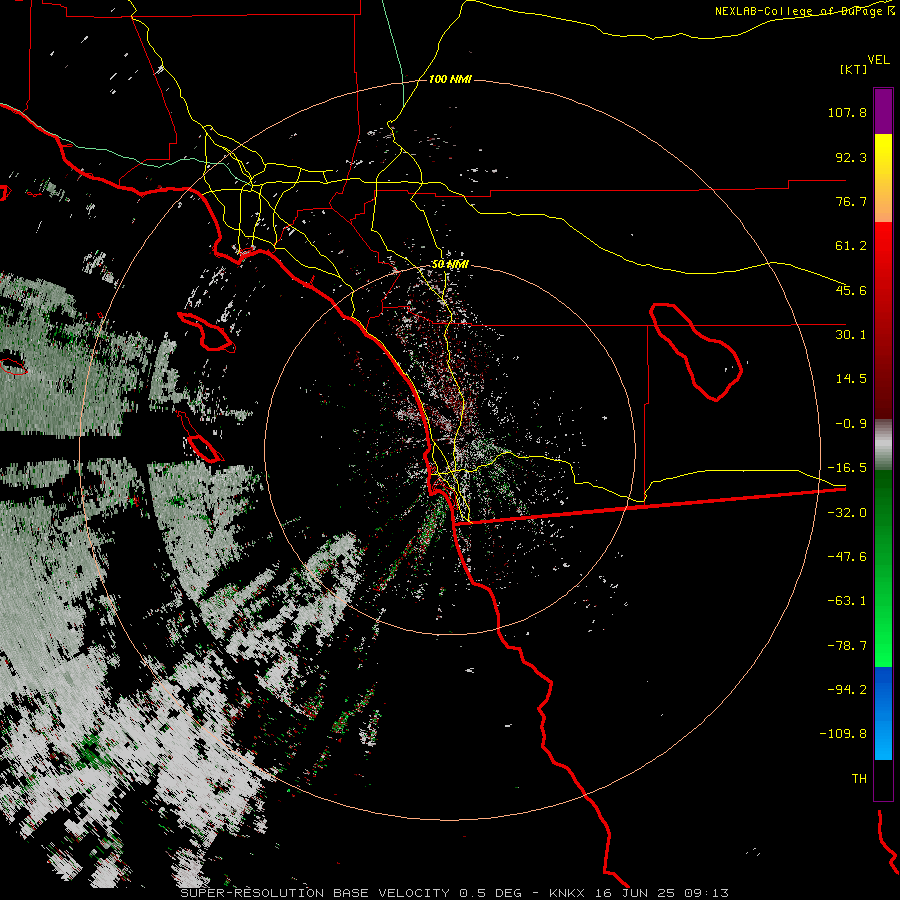
Task: Click the [KT] units label
Action: tap(854, 69)
